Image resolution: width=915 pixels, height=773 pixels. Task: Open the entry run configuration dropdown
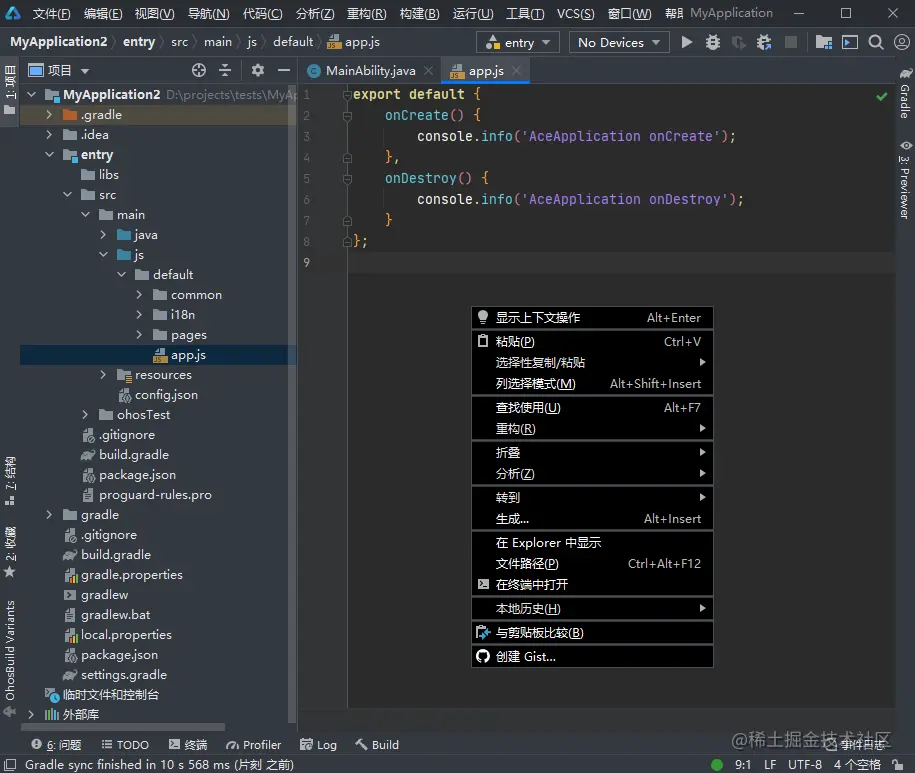point(518,43)
